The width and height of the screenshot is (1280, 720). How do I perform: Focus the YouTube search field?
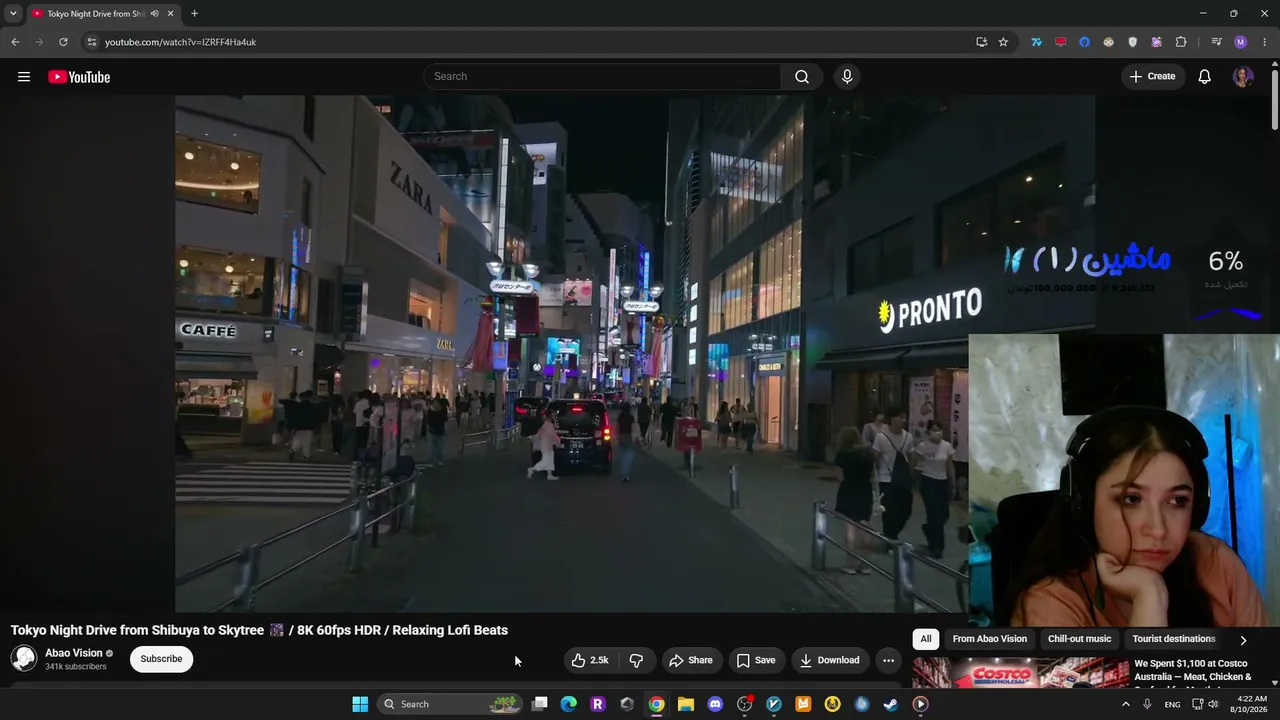point(604,77)
